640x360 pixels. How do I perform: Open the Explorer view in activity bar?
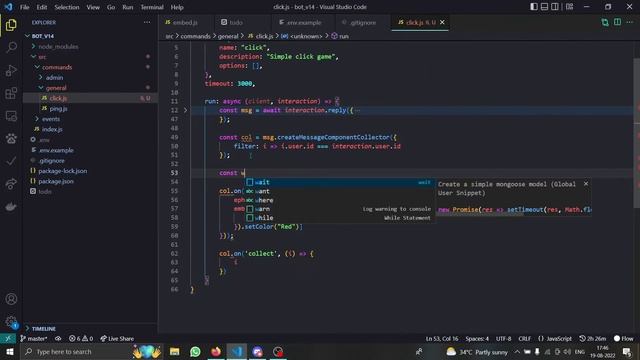11,25
